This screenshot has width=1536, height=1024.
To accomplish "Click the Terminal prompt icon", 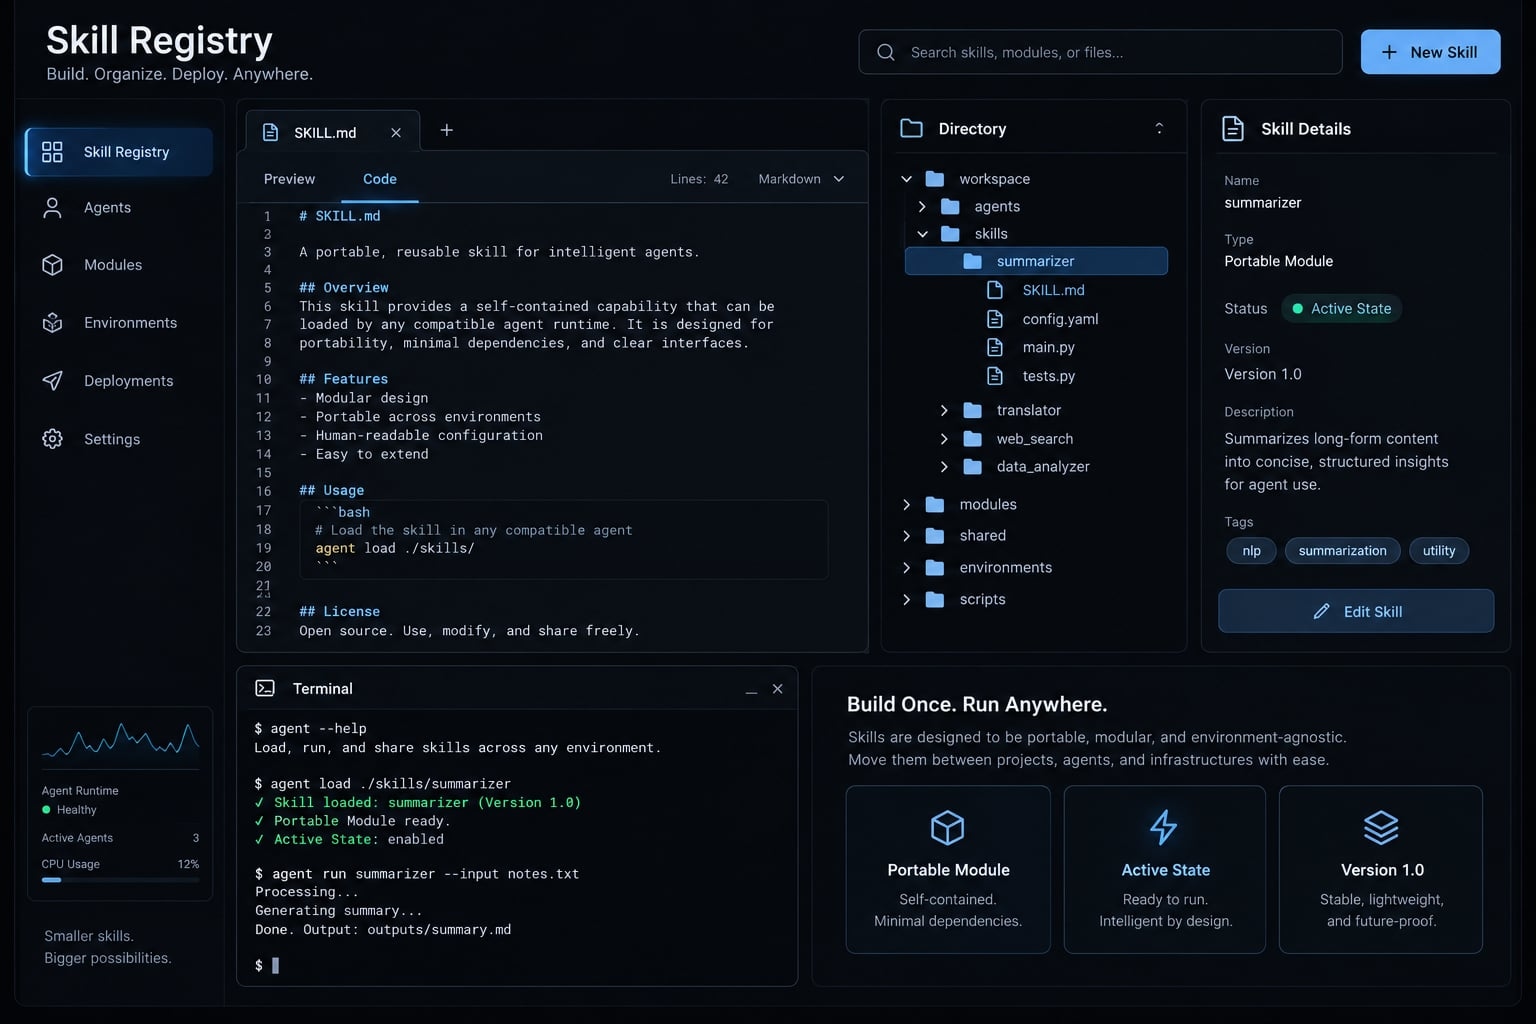I will [265, 688].
